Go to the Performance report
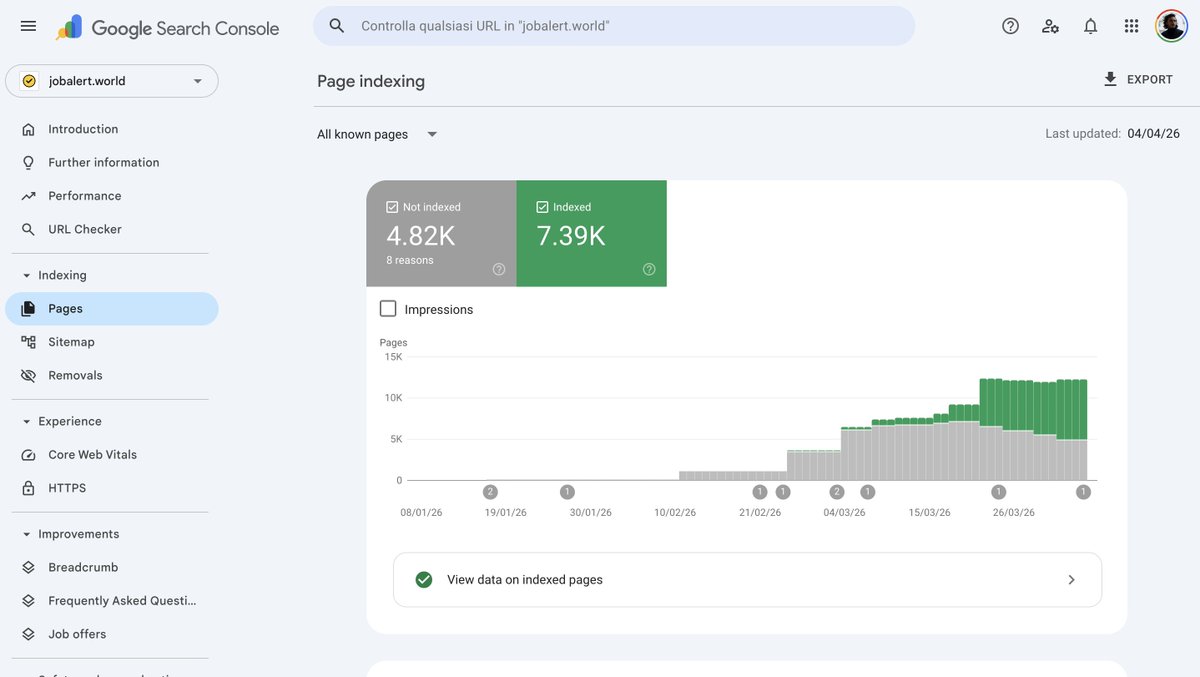1200x677 pixels. (112, 196)
